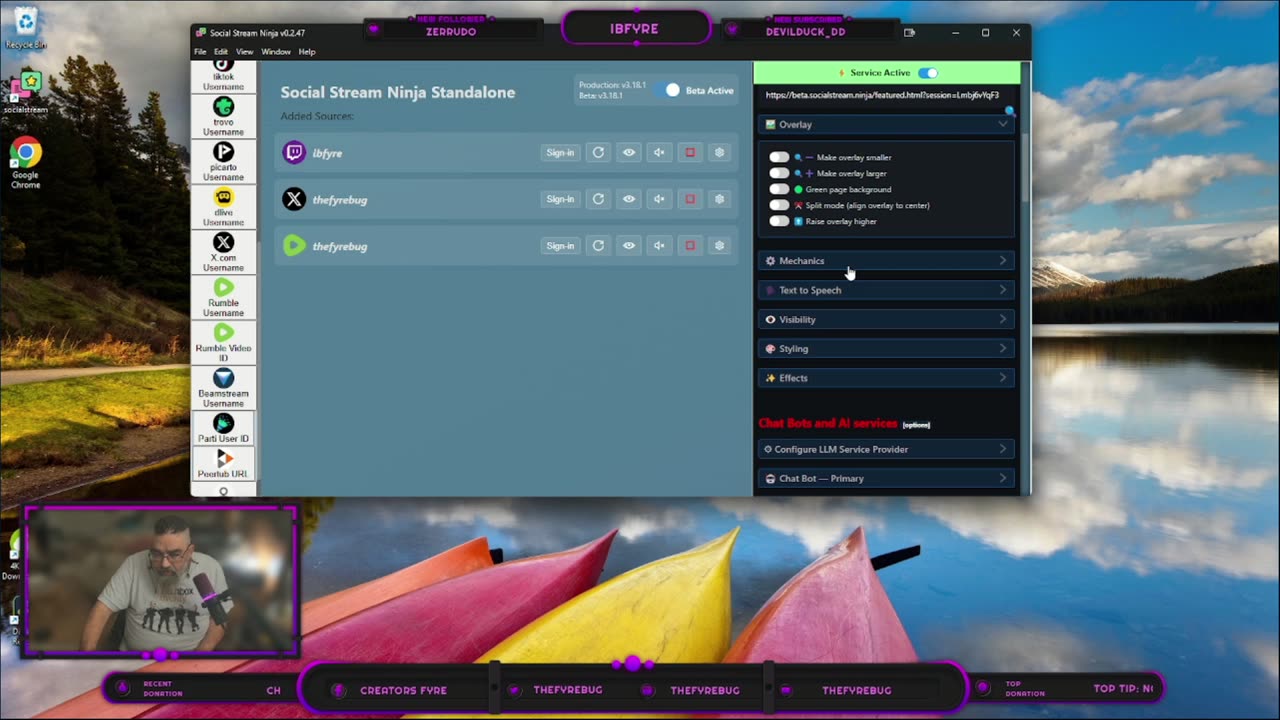Stop the X thefyrebug source
The height and width of the screenshot is (720, 1280).
(689, 199)
